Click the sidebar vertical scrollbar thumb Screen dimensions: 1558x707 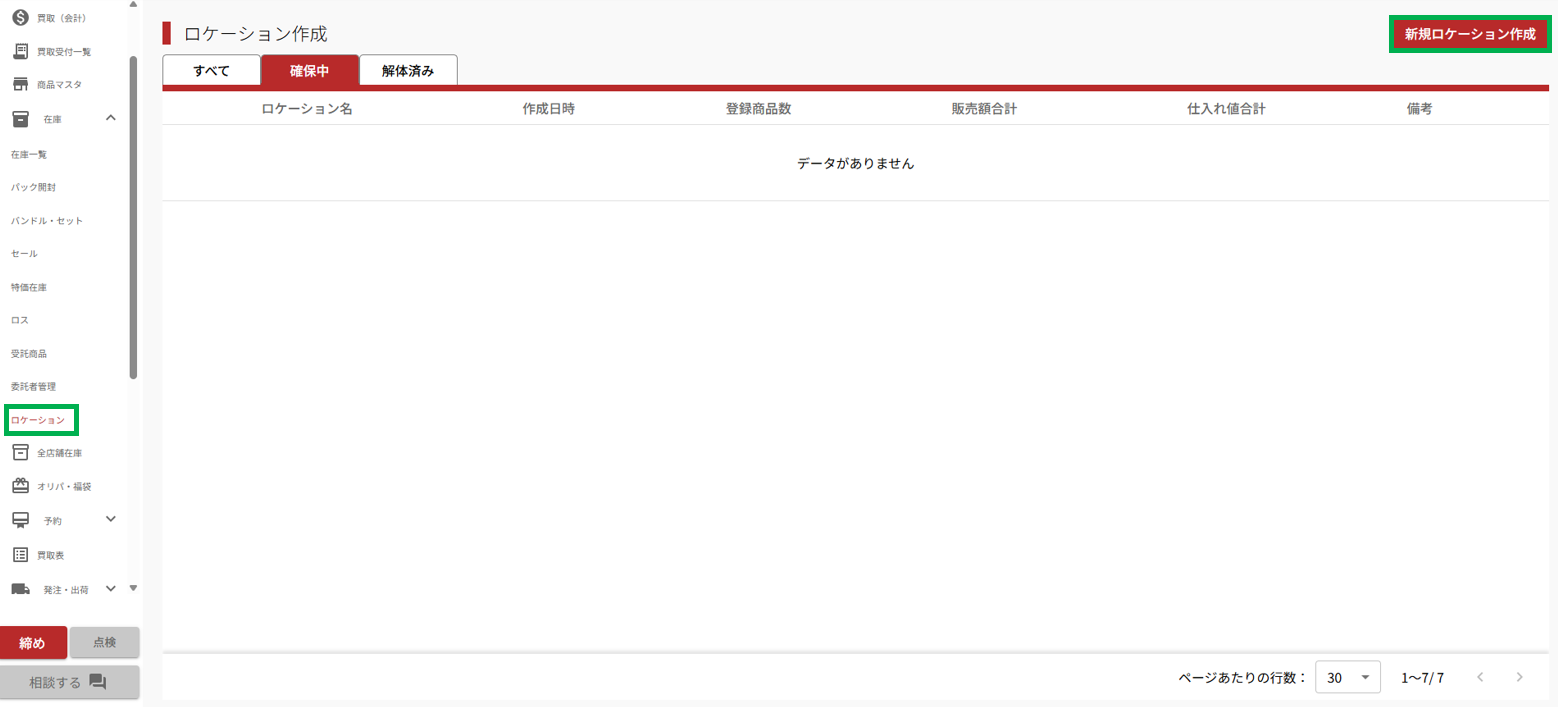pyautogui.click(x=133, y=217)
